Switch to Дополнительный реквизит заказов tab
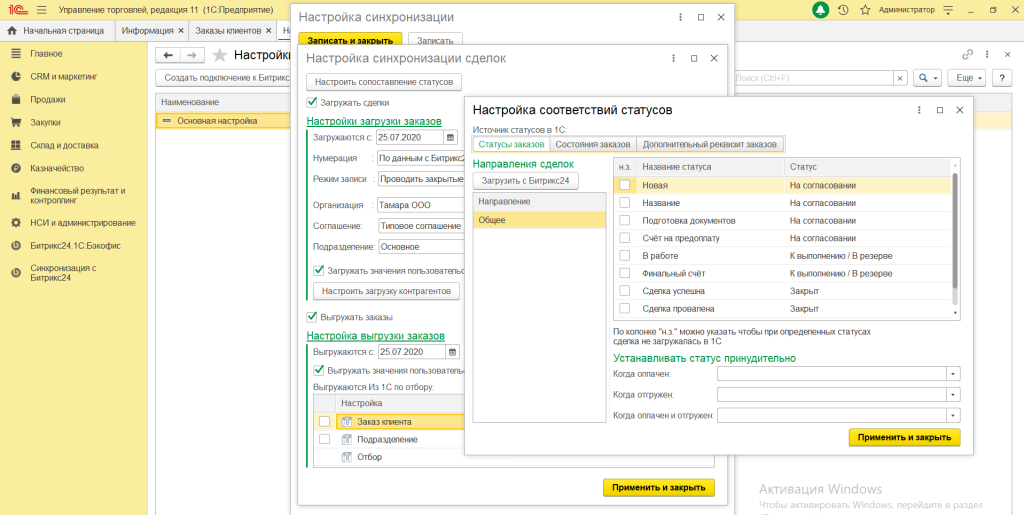 pyautogui.click(x=710, y=144)
